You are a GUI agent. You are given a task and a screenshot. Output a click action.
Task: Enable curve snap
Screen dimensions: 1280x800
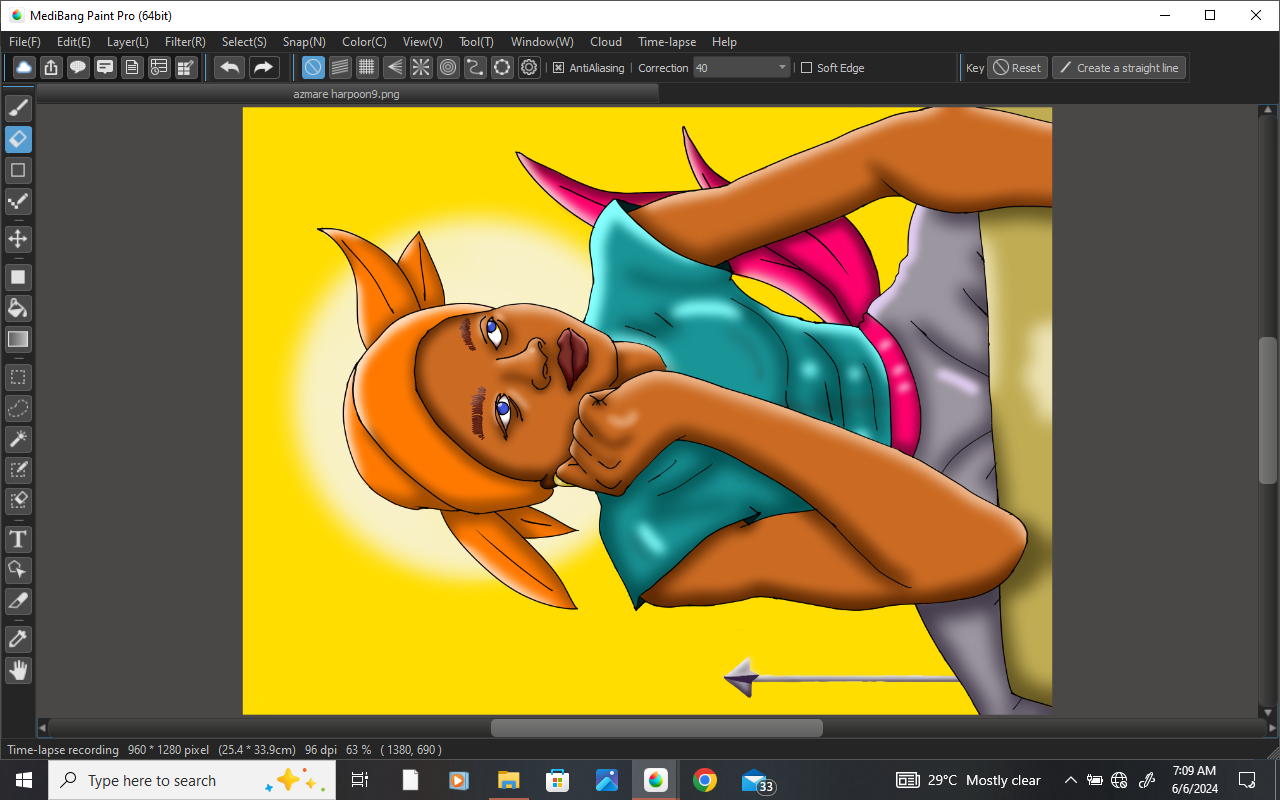tap(476, 68)
